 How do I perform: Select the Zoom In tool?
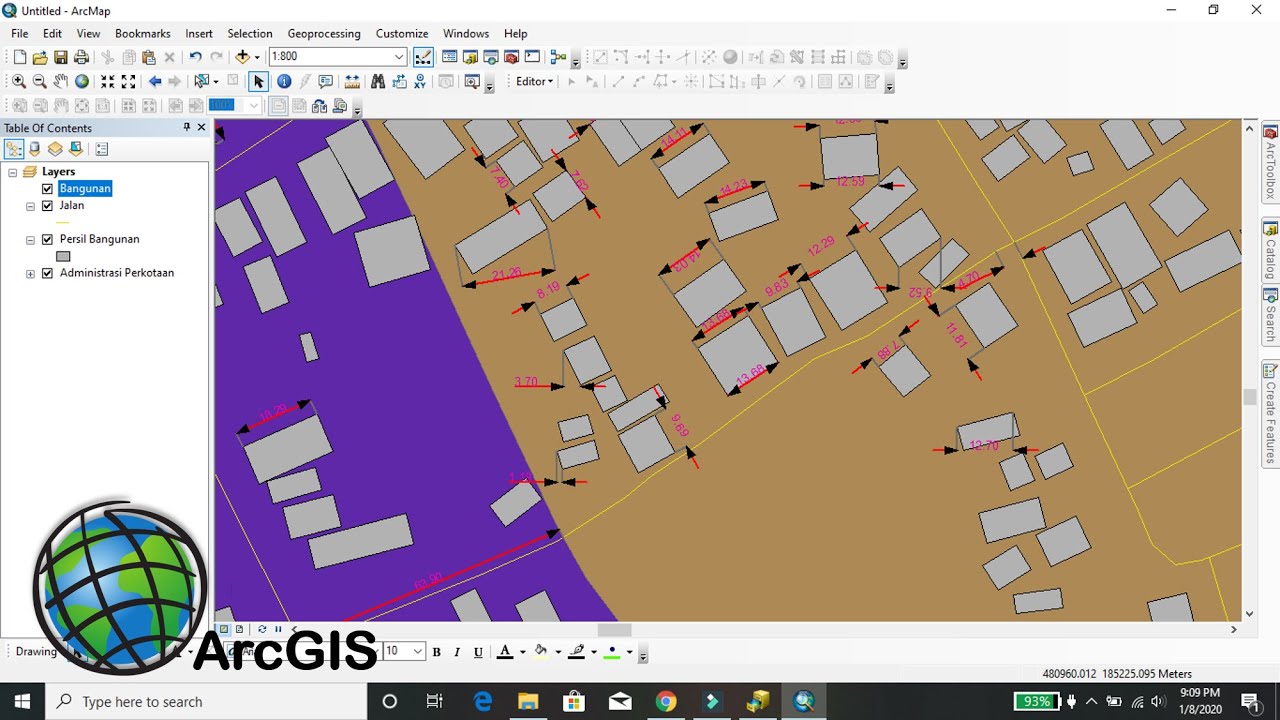(19, 82)
